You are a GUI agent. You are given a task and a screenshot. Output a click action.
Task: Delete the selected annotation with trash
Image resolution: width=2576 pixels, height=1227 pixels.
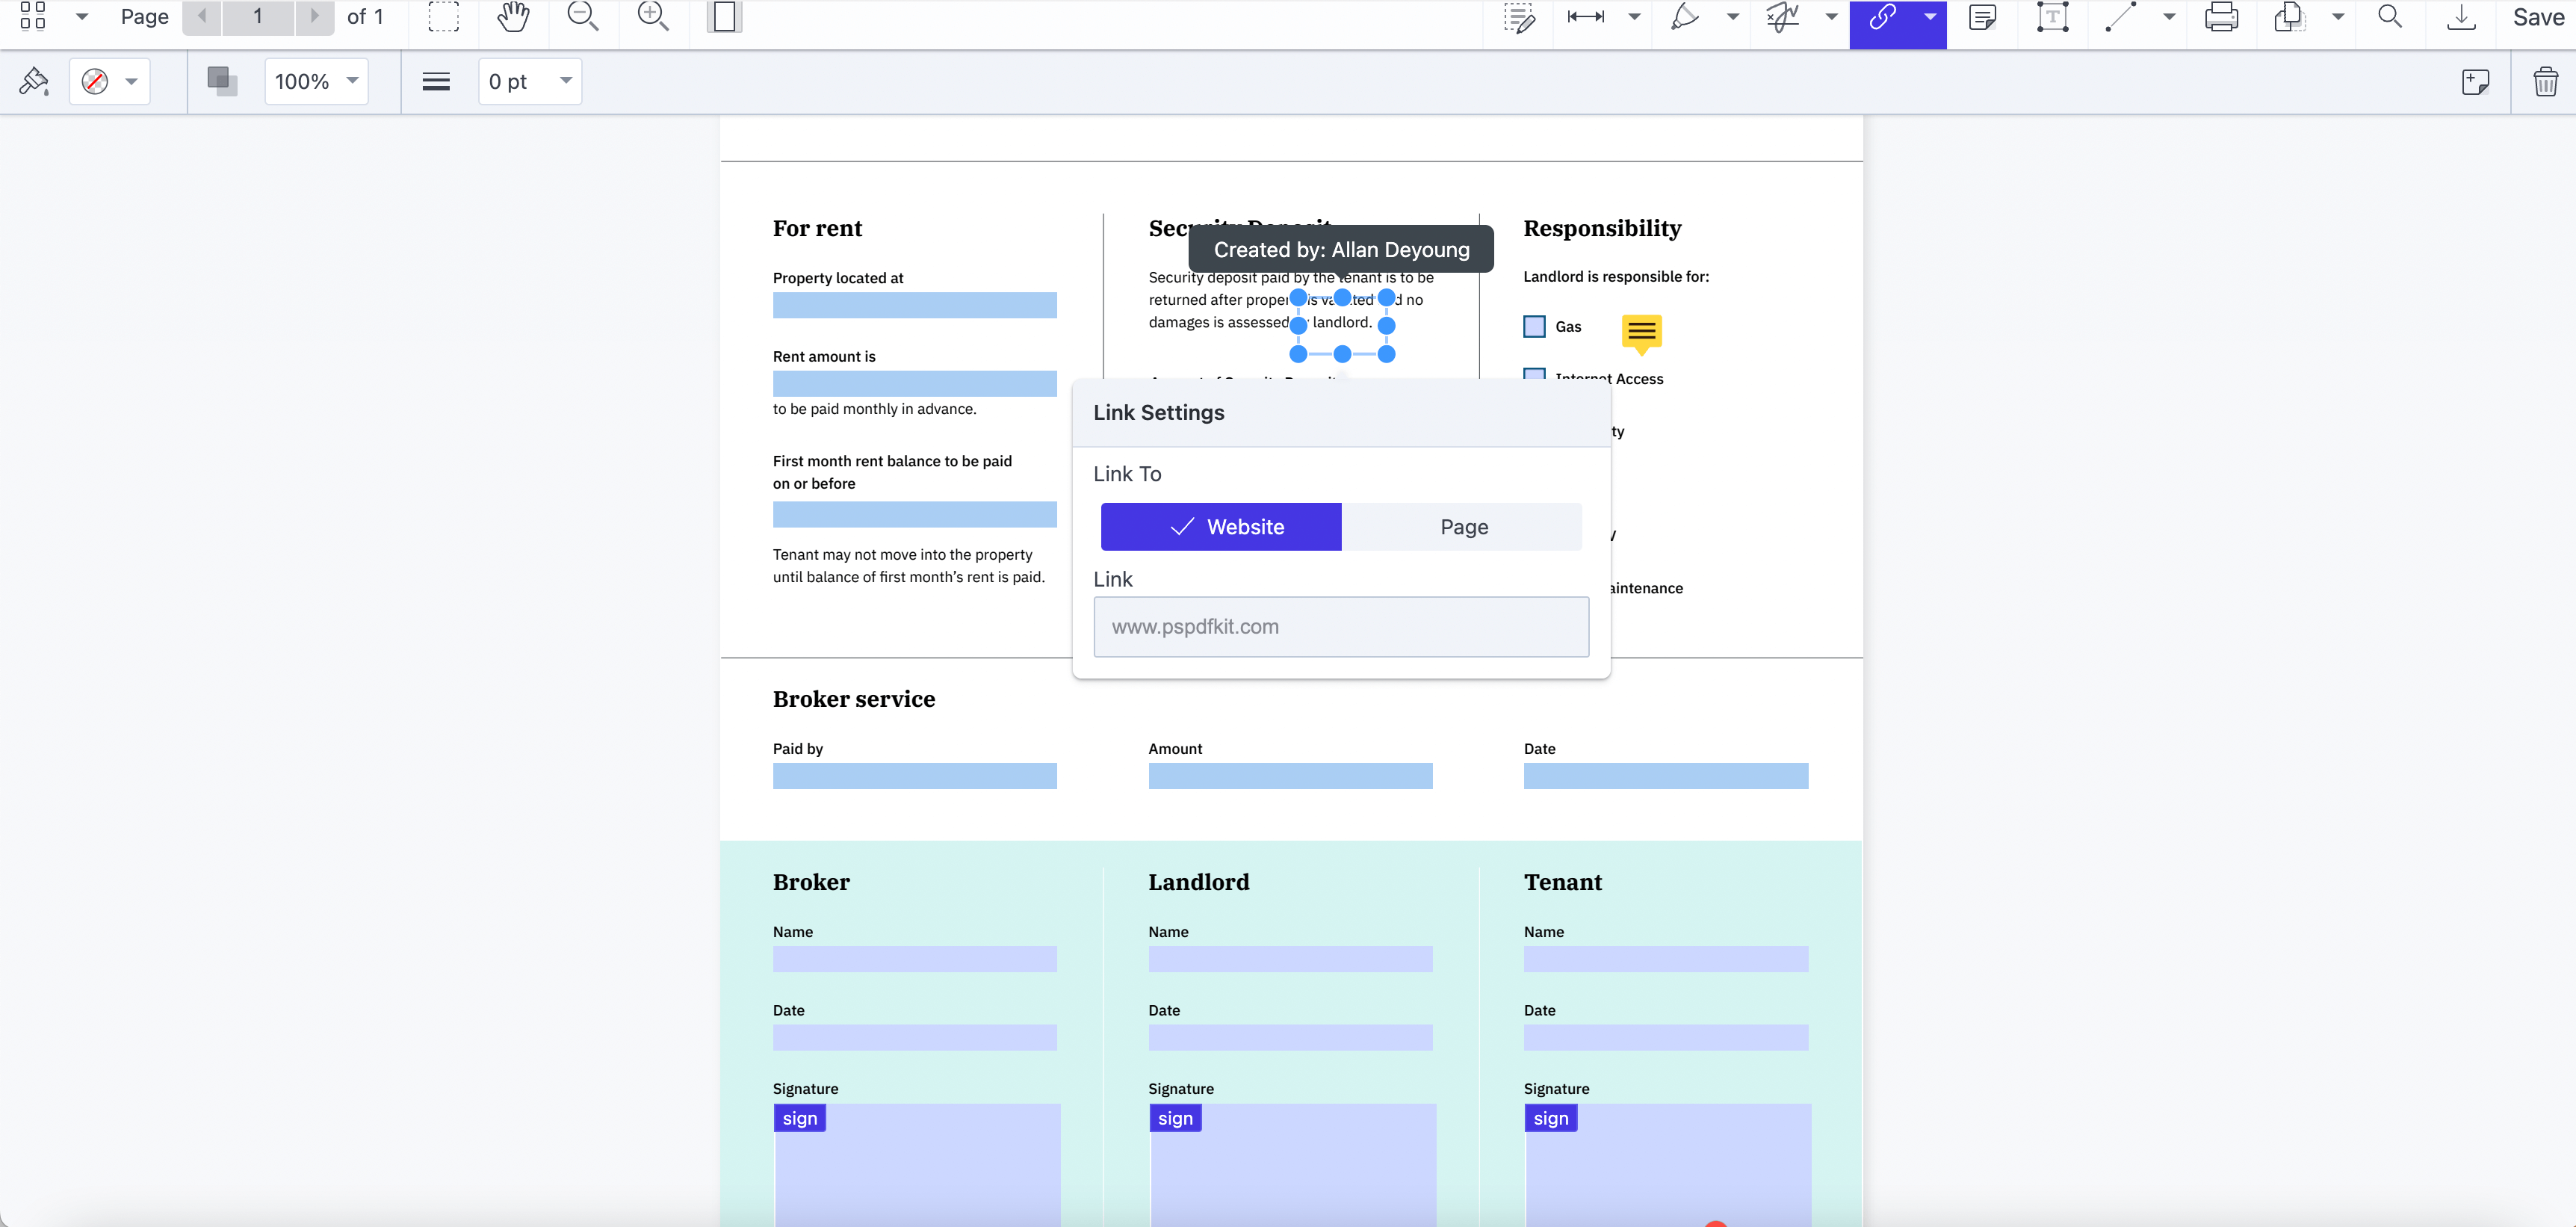(x=2545, y=81)
